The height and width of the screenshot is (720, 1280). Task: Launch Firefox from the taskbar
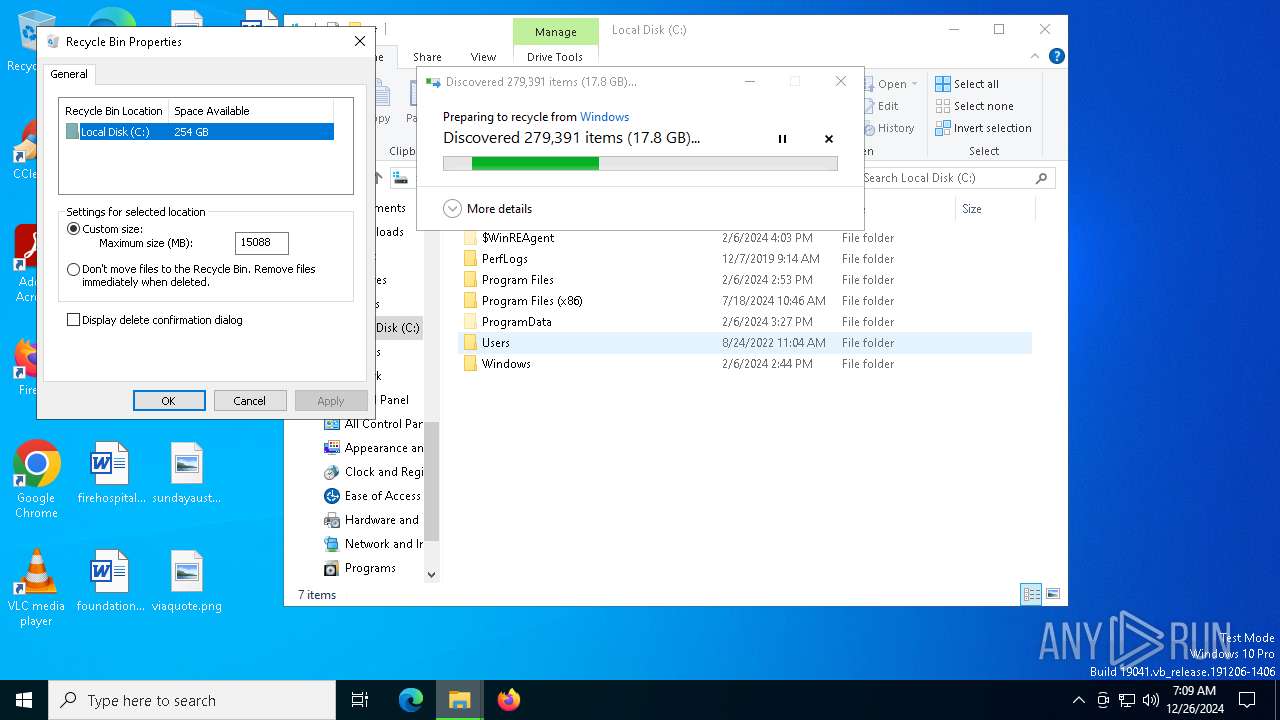pyautogui.click(x=509, y=700)
